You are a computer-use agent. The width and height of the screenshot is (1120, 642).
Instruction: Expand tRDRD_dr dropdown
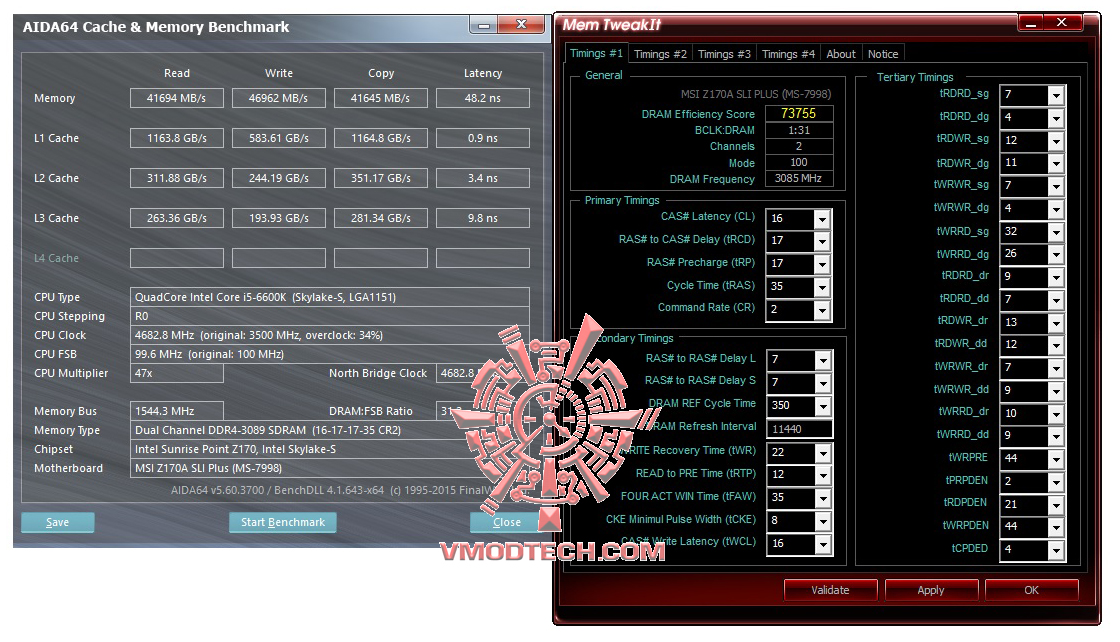pyautogui.click(x=1056, y=277)
